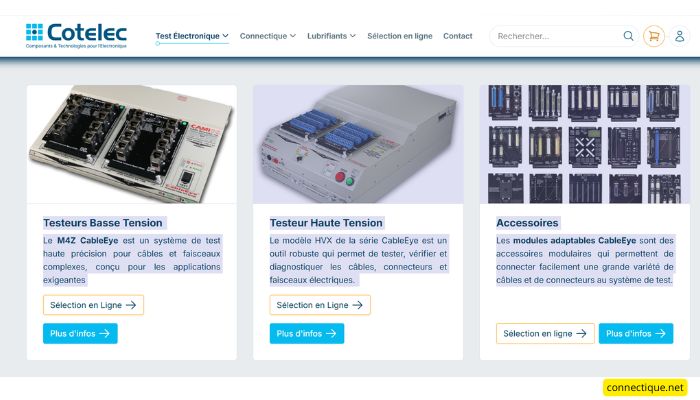Open the Sélection en ligne menu item
The image size is (700, 400).
coord(400,36)
